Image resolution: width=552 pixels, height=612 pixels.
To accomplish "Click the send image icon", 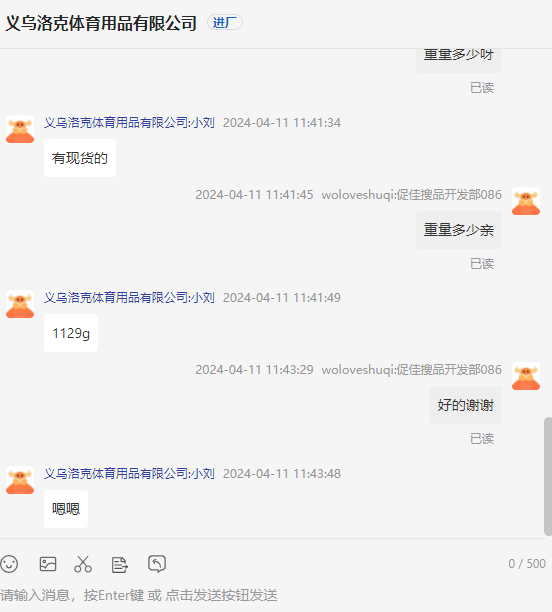I will (48, 564).
